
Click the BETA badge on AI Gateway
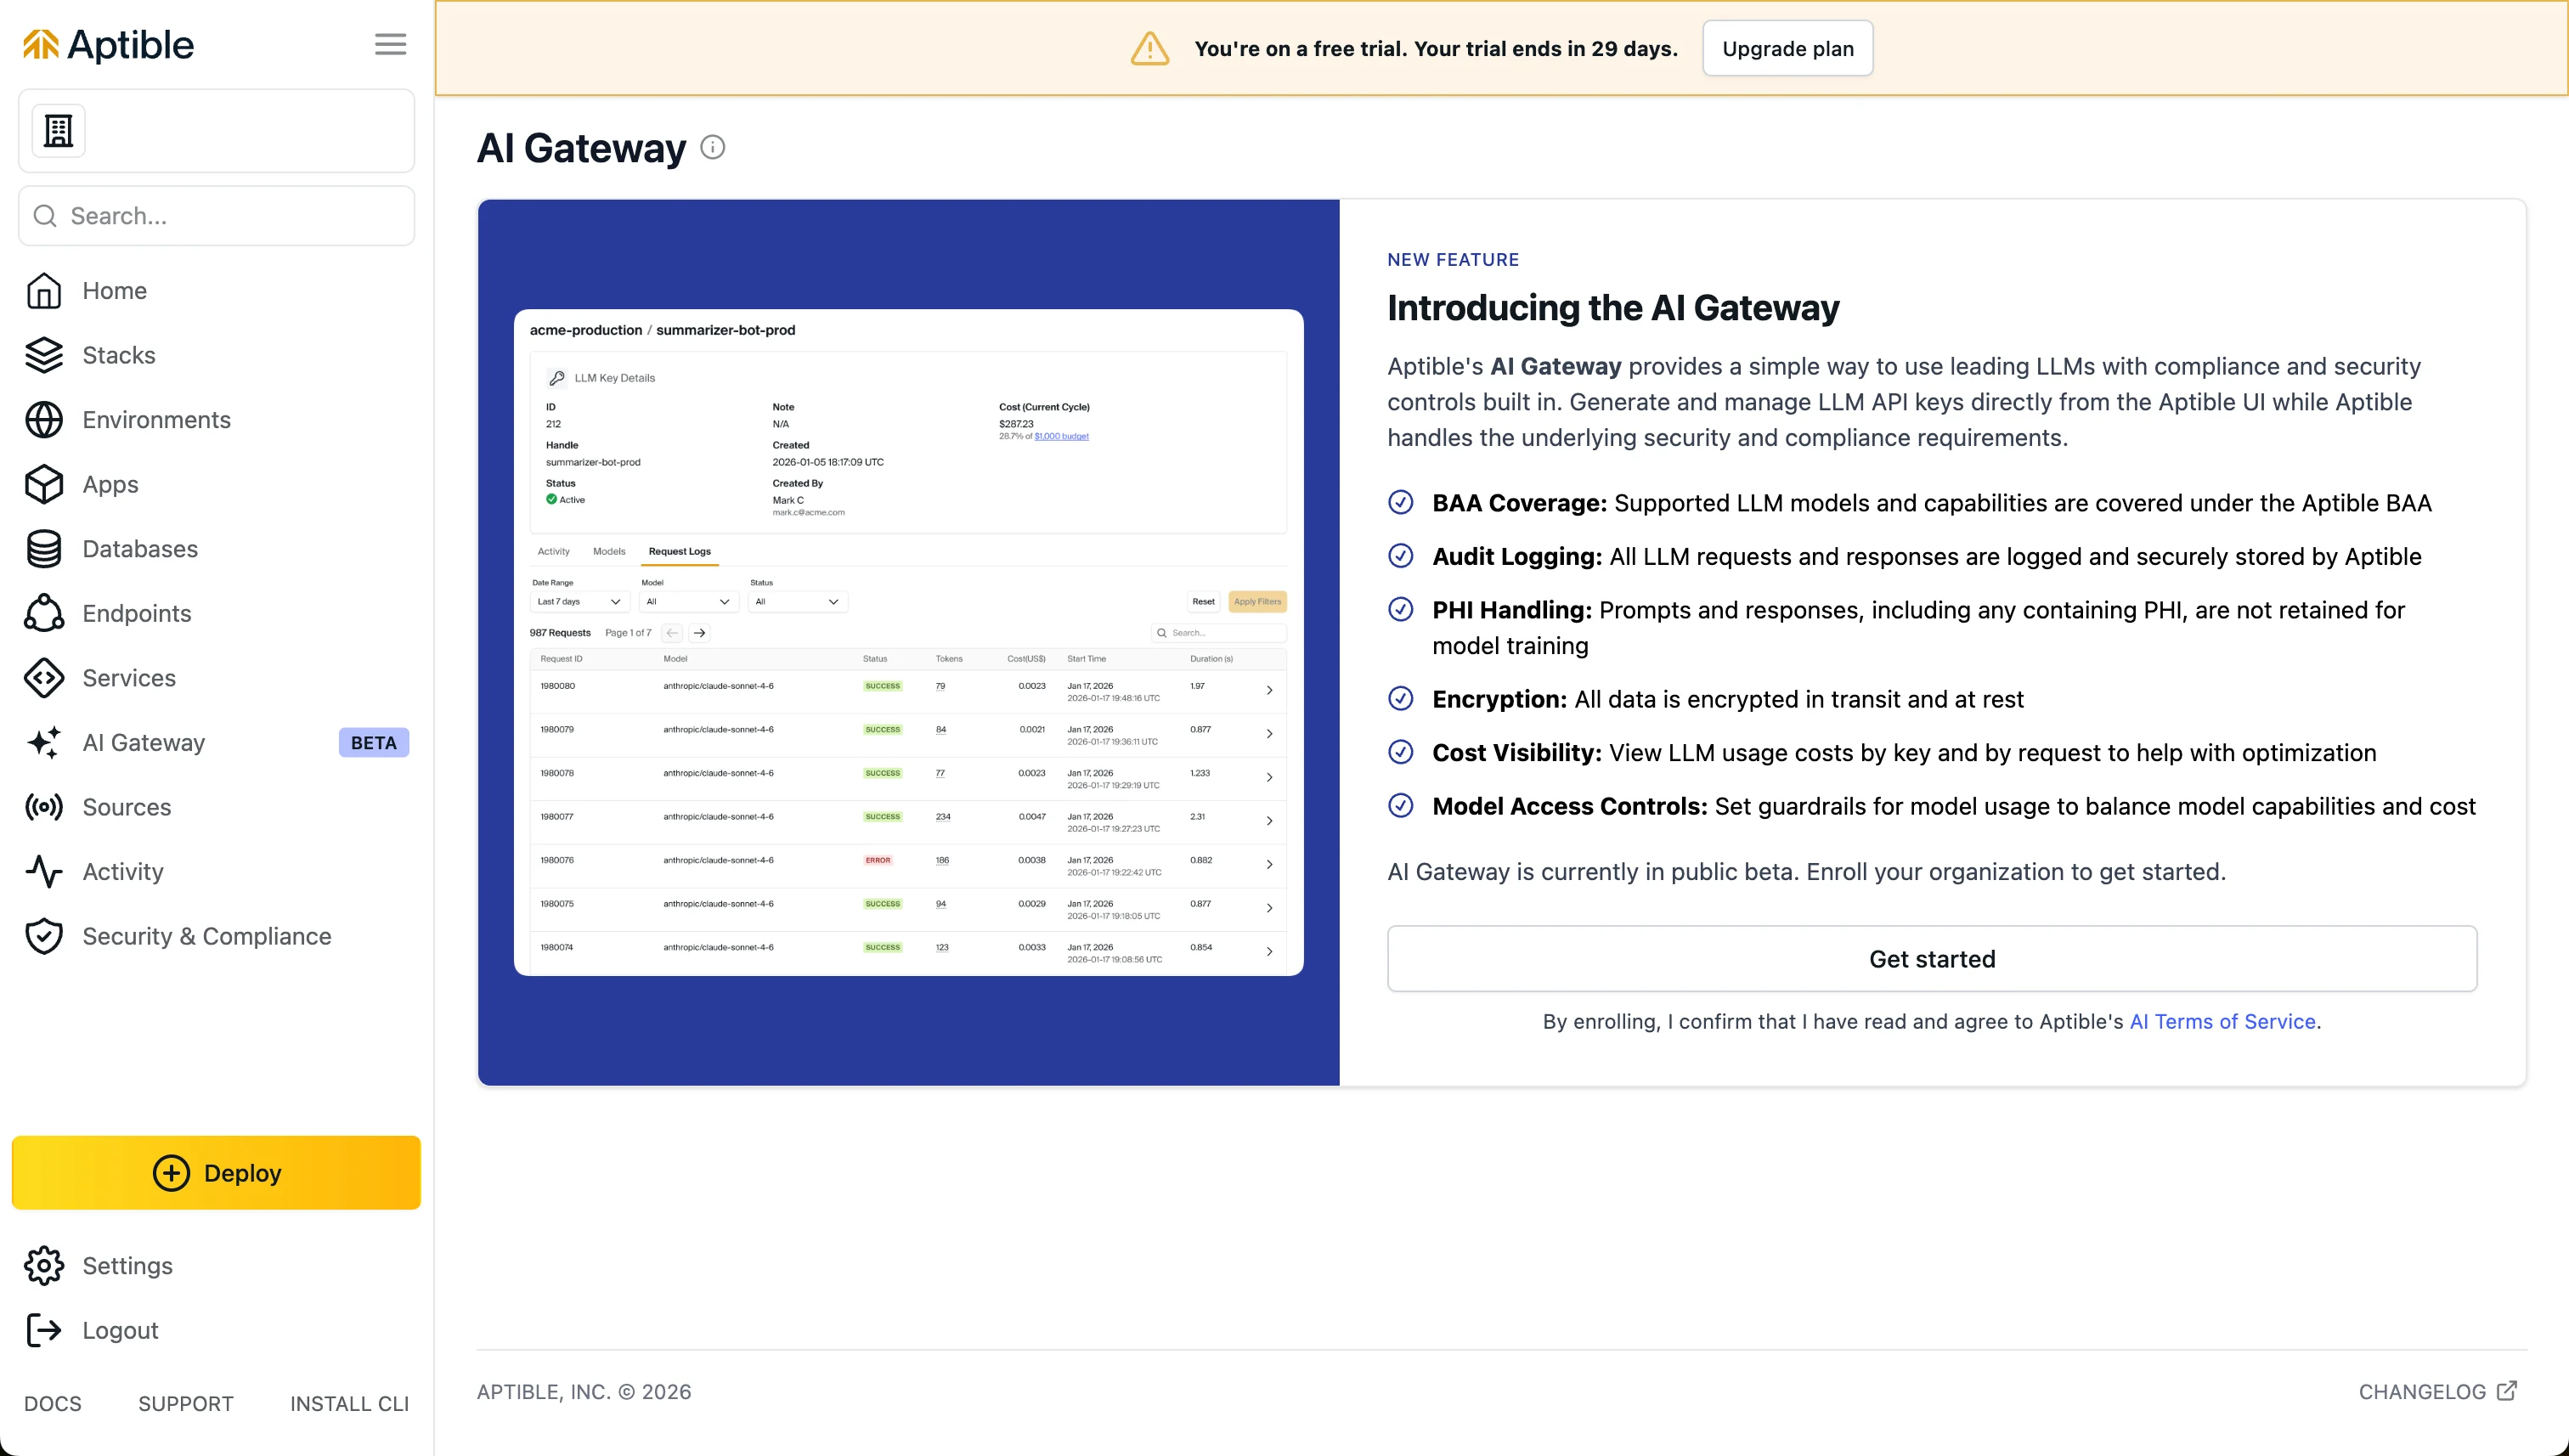click(374, 742)
